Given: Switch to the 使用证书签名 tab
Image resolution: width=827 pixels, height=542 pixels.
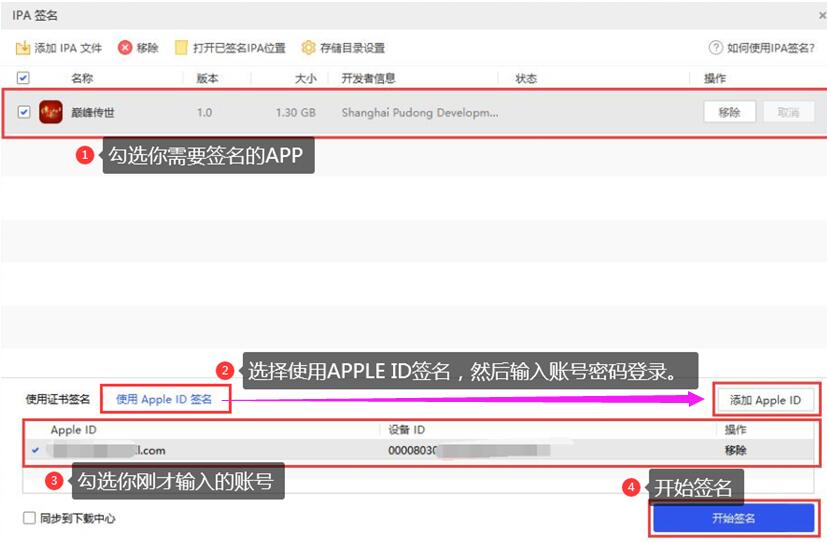Looking at the screenshot, I should click(58, 400).
